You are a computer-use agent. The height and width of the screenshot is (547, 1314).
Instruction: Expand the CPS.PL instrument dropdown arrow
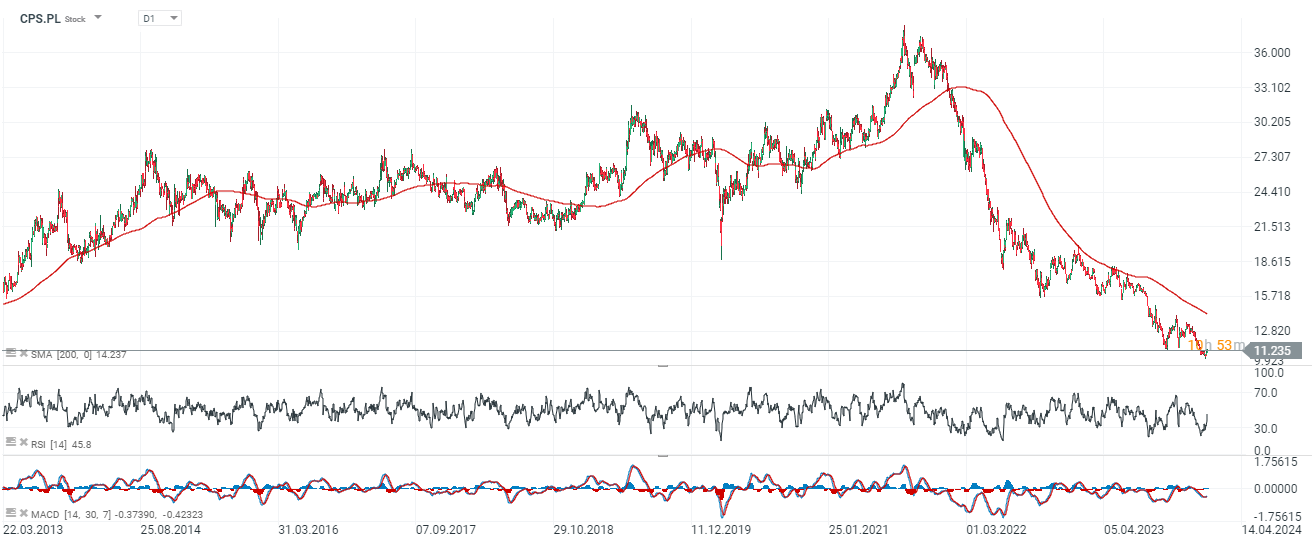click(98, 18)
